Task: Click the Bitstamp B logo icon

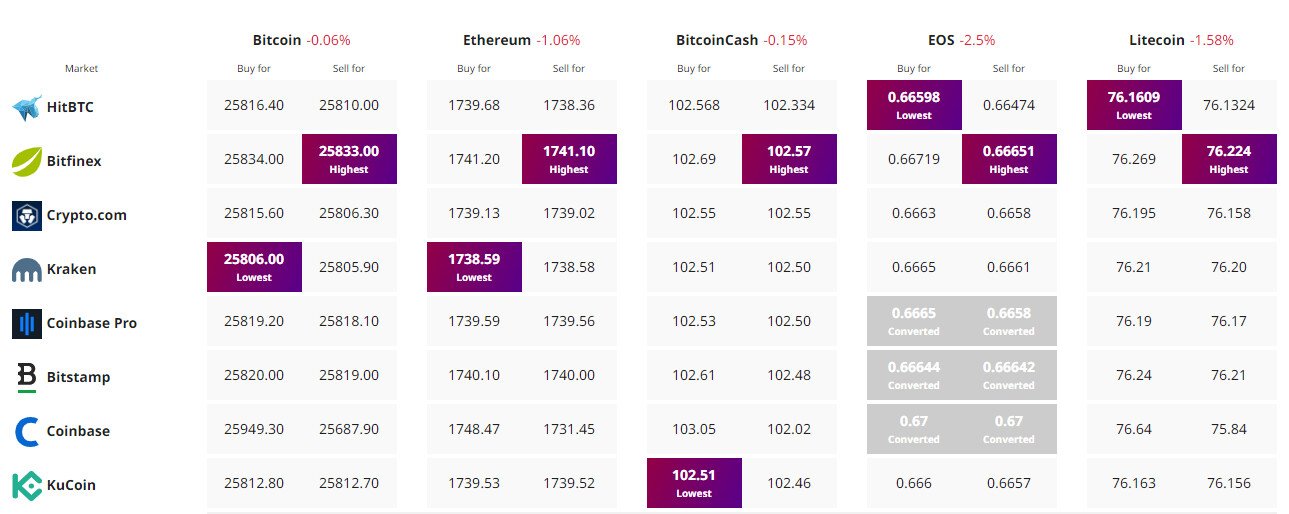Action: coord(26,377)
